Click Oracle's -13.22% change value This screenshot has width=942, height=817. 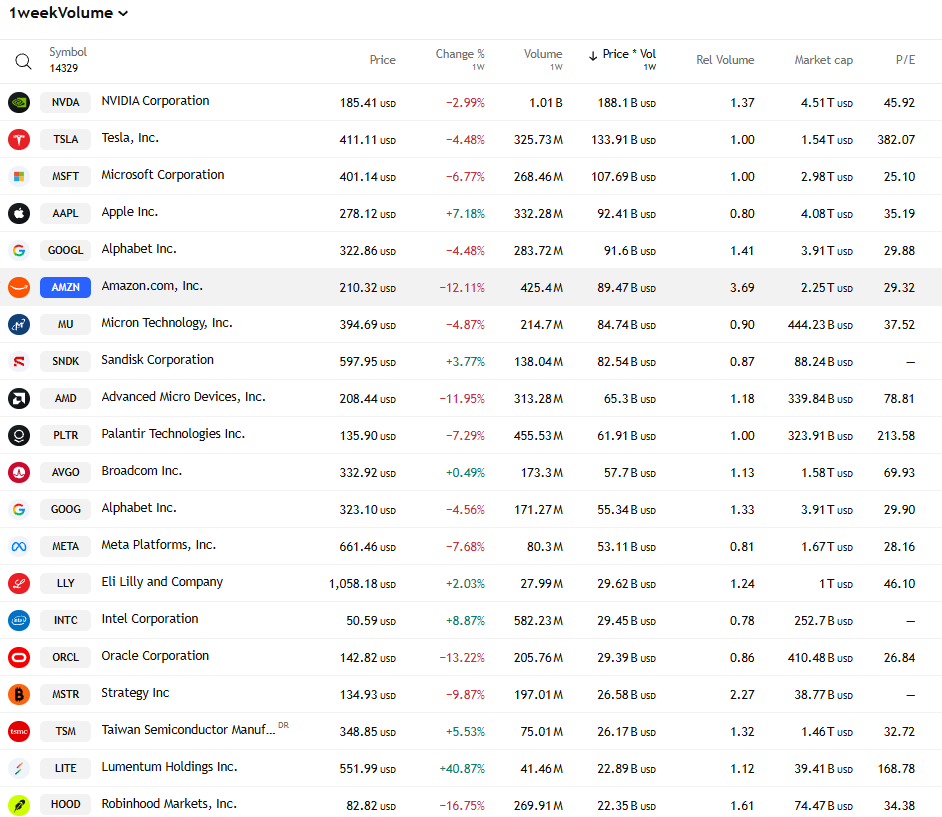click(461, 658)
